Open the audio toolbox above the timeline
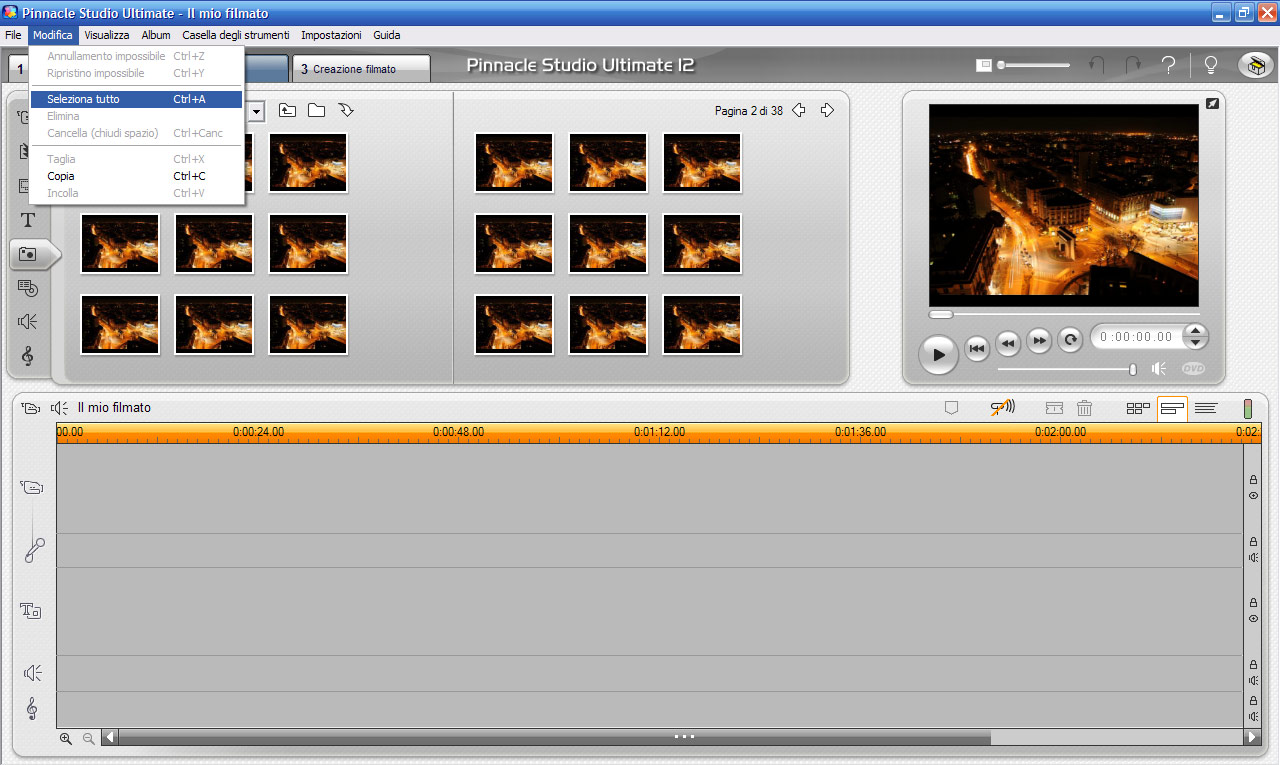1280x765 pixels. pyautogui.click(x=59, y=408)
